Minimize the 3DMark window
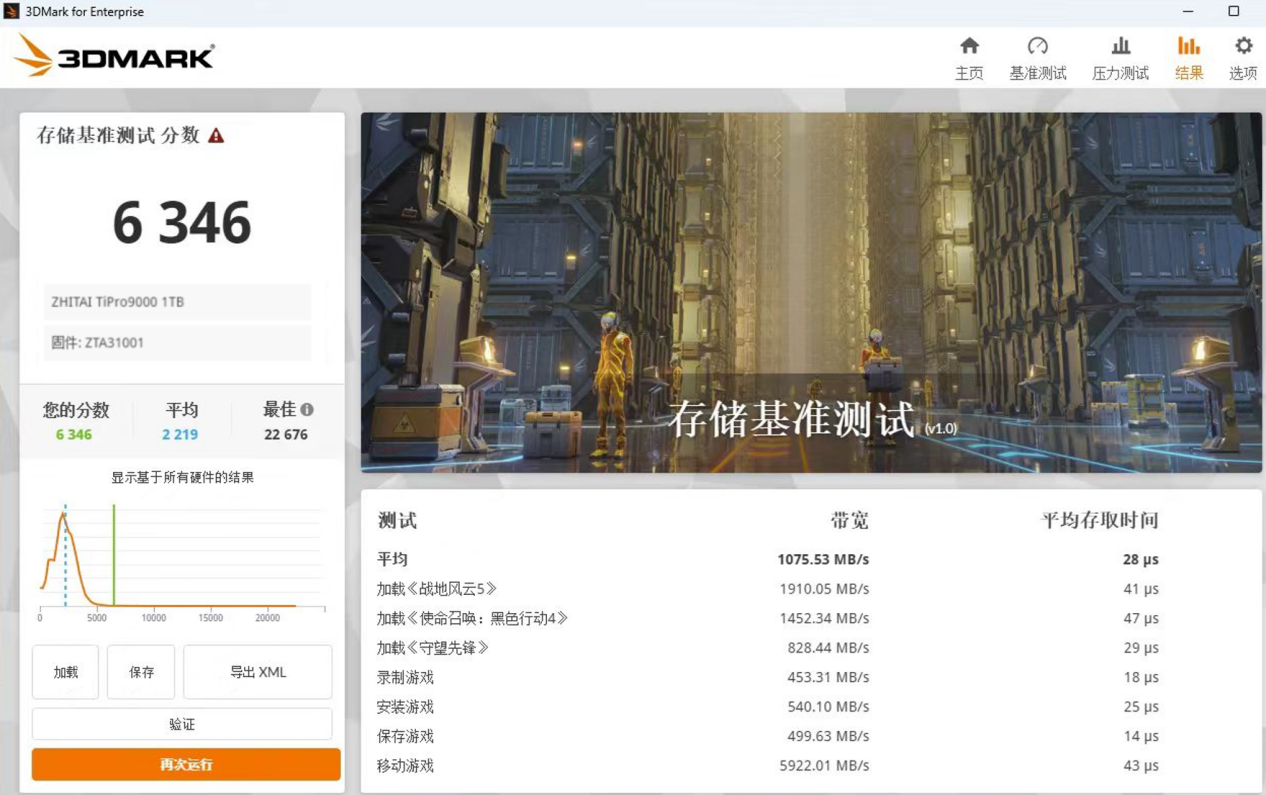The width and height of the screenshot is (1266, 795). pyautogui.click(x=1188, y=11)
